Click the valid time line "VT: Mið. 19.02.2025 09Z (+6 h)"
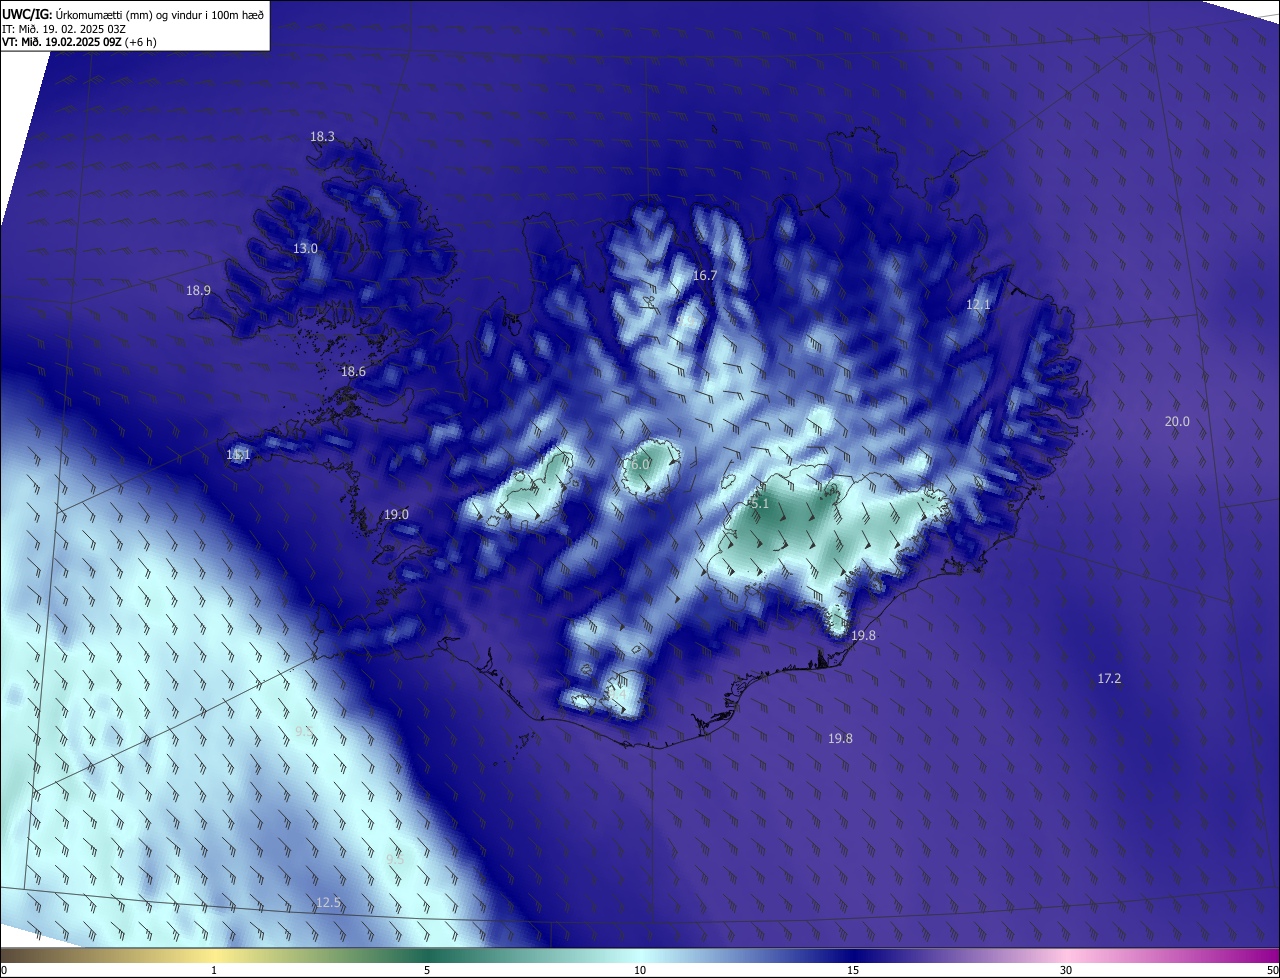1280x978 pixels. 79,42
